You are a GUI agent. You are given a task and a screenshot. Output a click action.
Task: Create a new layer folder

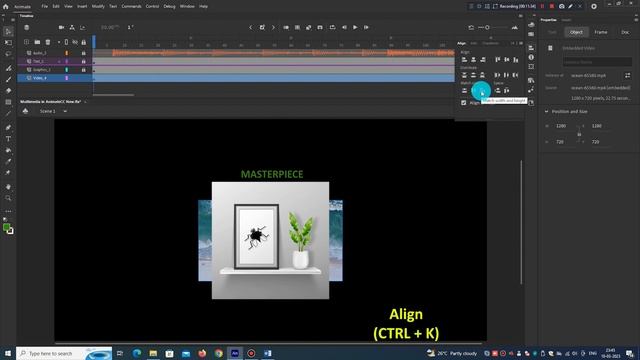(x=37, y=42)
